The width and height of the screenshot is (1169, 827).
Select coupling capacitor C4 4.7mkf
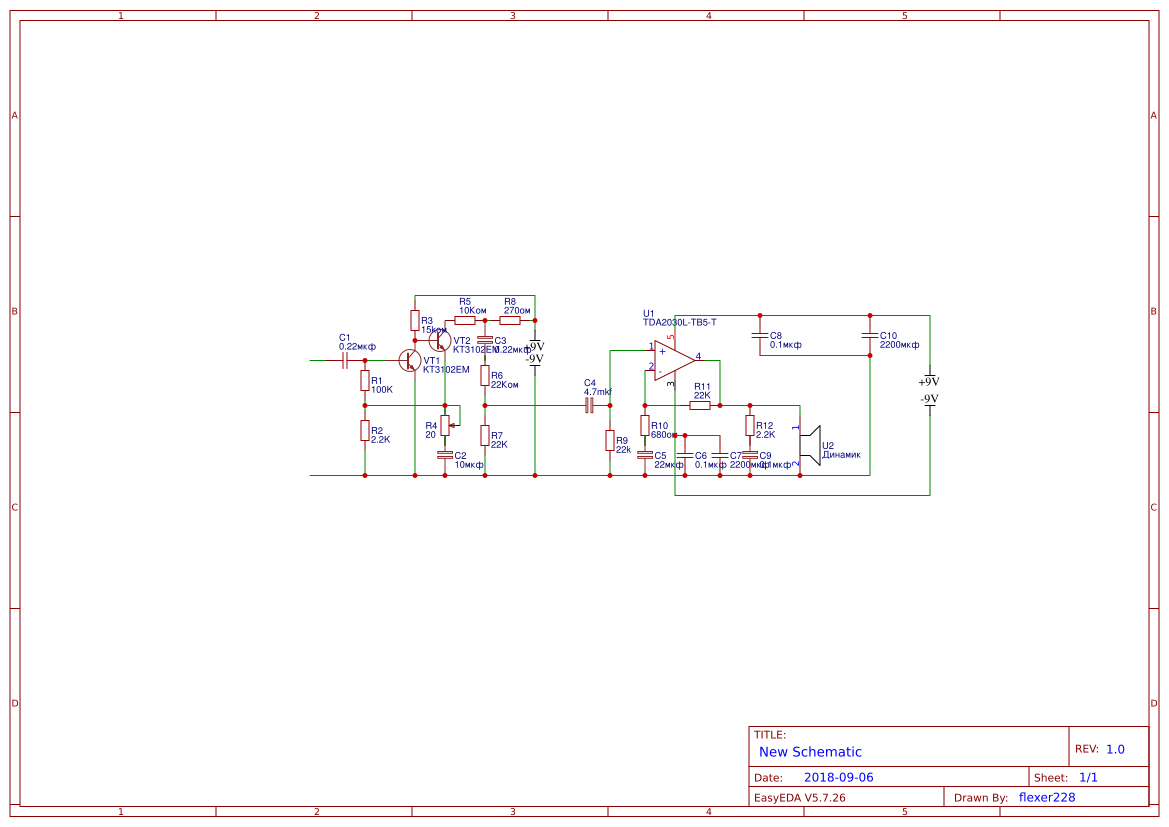click(589, 407)
